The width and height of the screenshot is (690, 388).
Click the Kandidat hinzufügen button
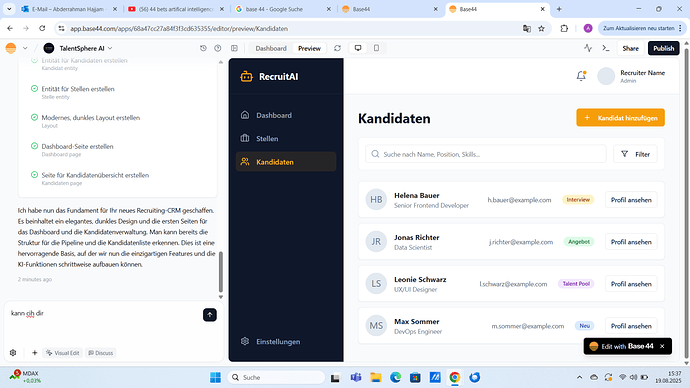coord(620,118)
